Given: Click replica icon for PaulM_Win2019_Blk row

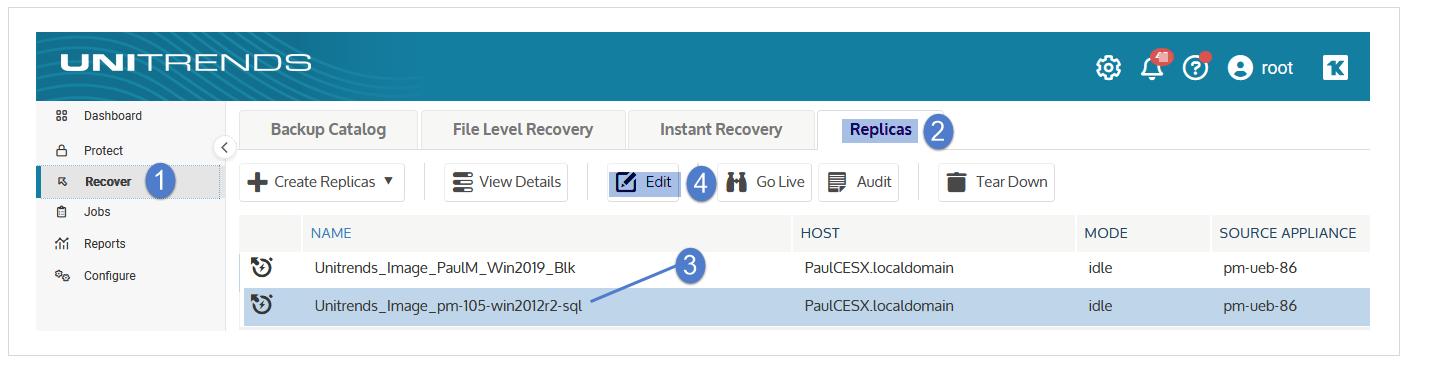Looking at the screenshot, I should pyautogui.click(x=261, y=267).
